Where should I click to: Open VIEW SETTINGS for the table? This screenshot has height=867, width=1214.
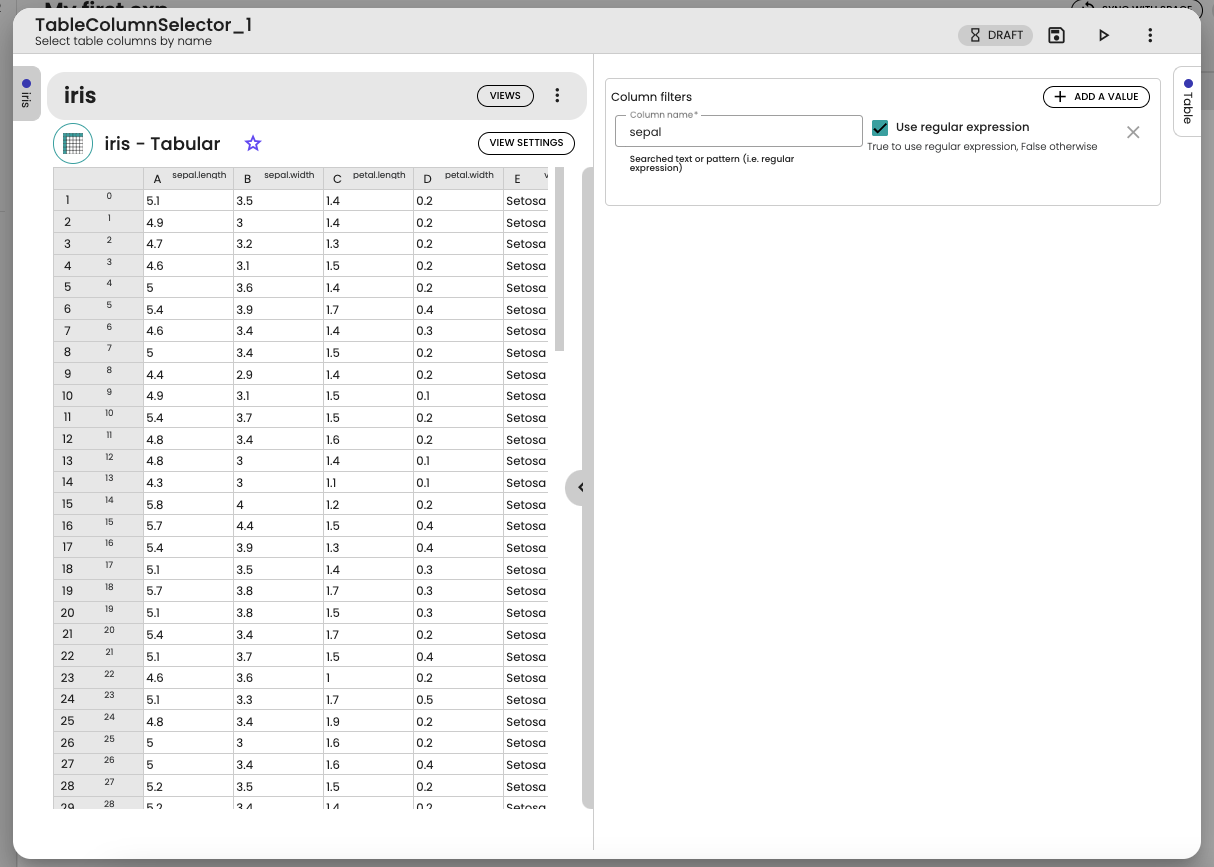click(526, 143)
